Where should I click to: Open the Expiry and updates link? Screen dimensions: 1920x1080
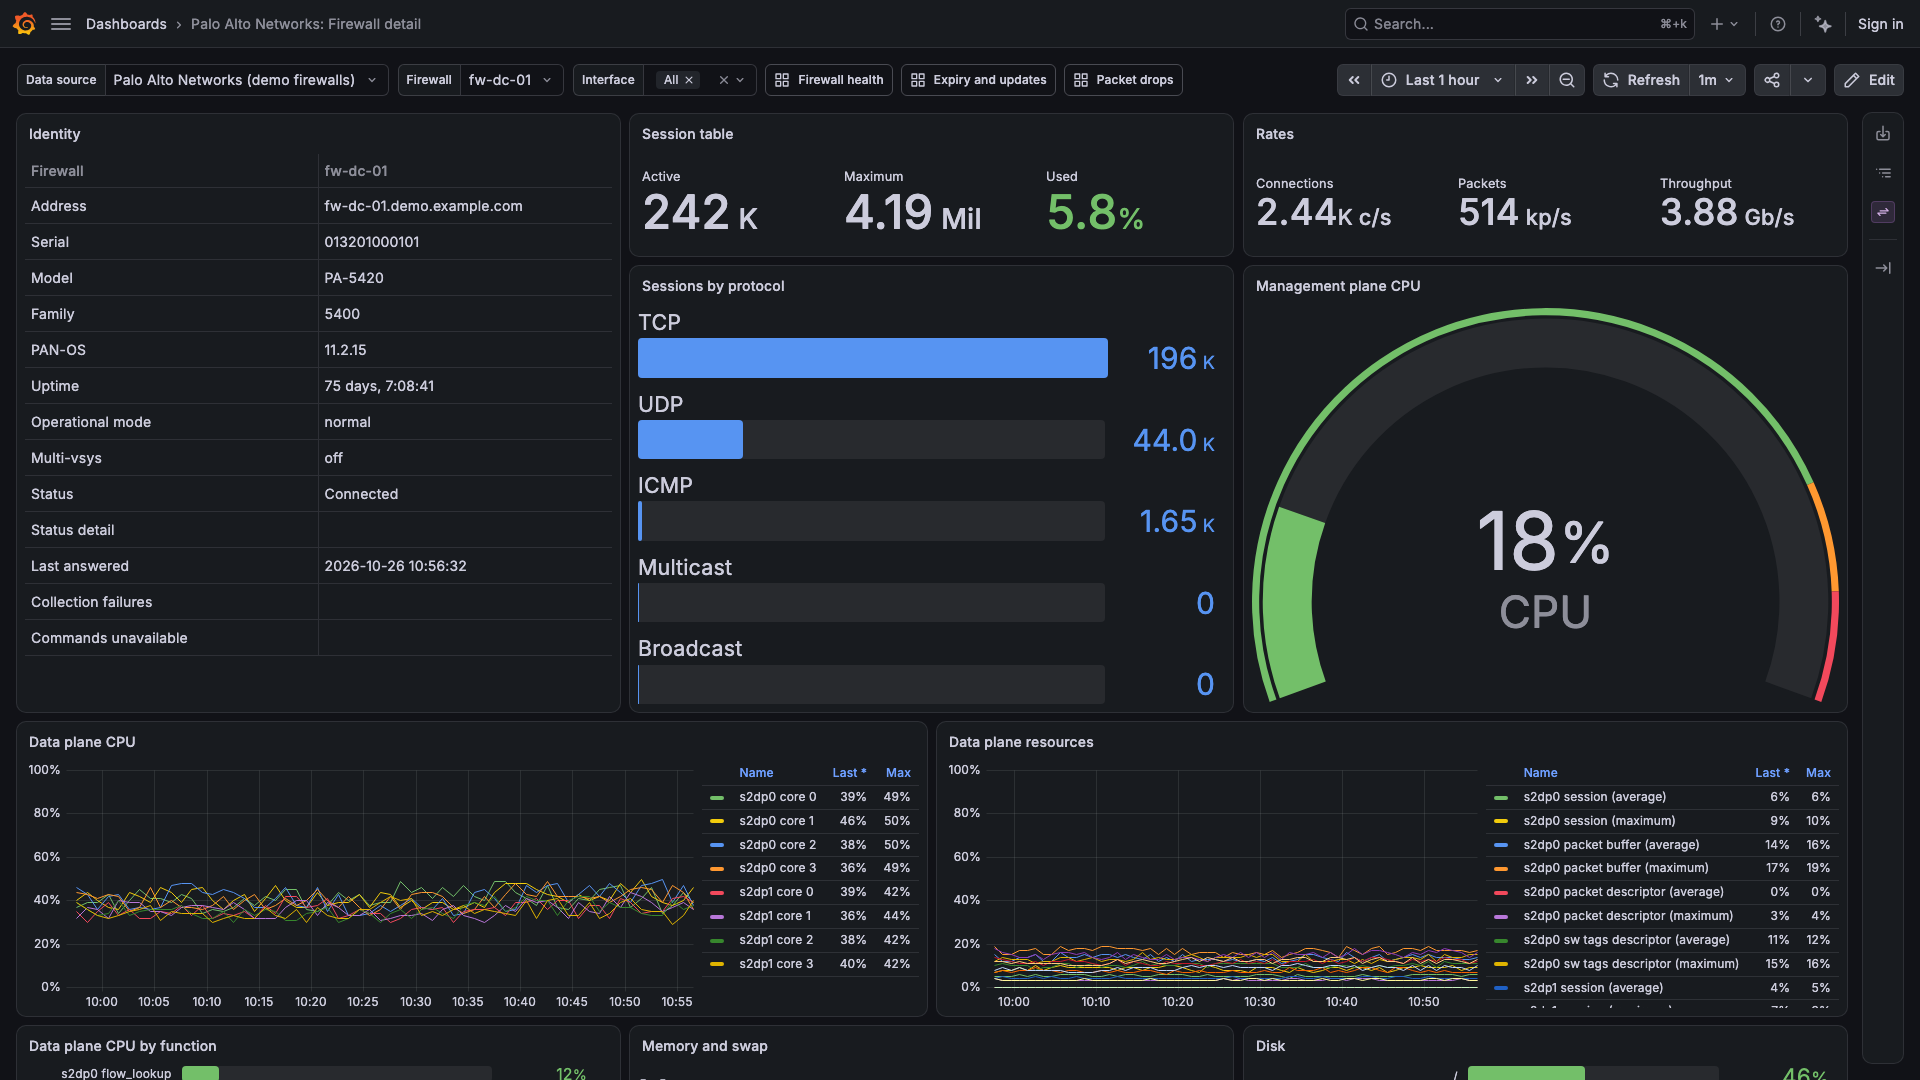978,80
